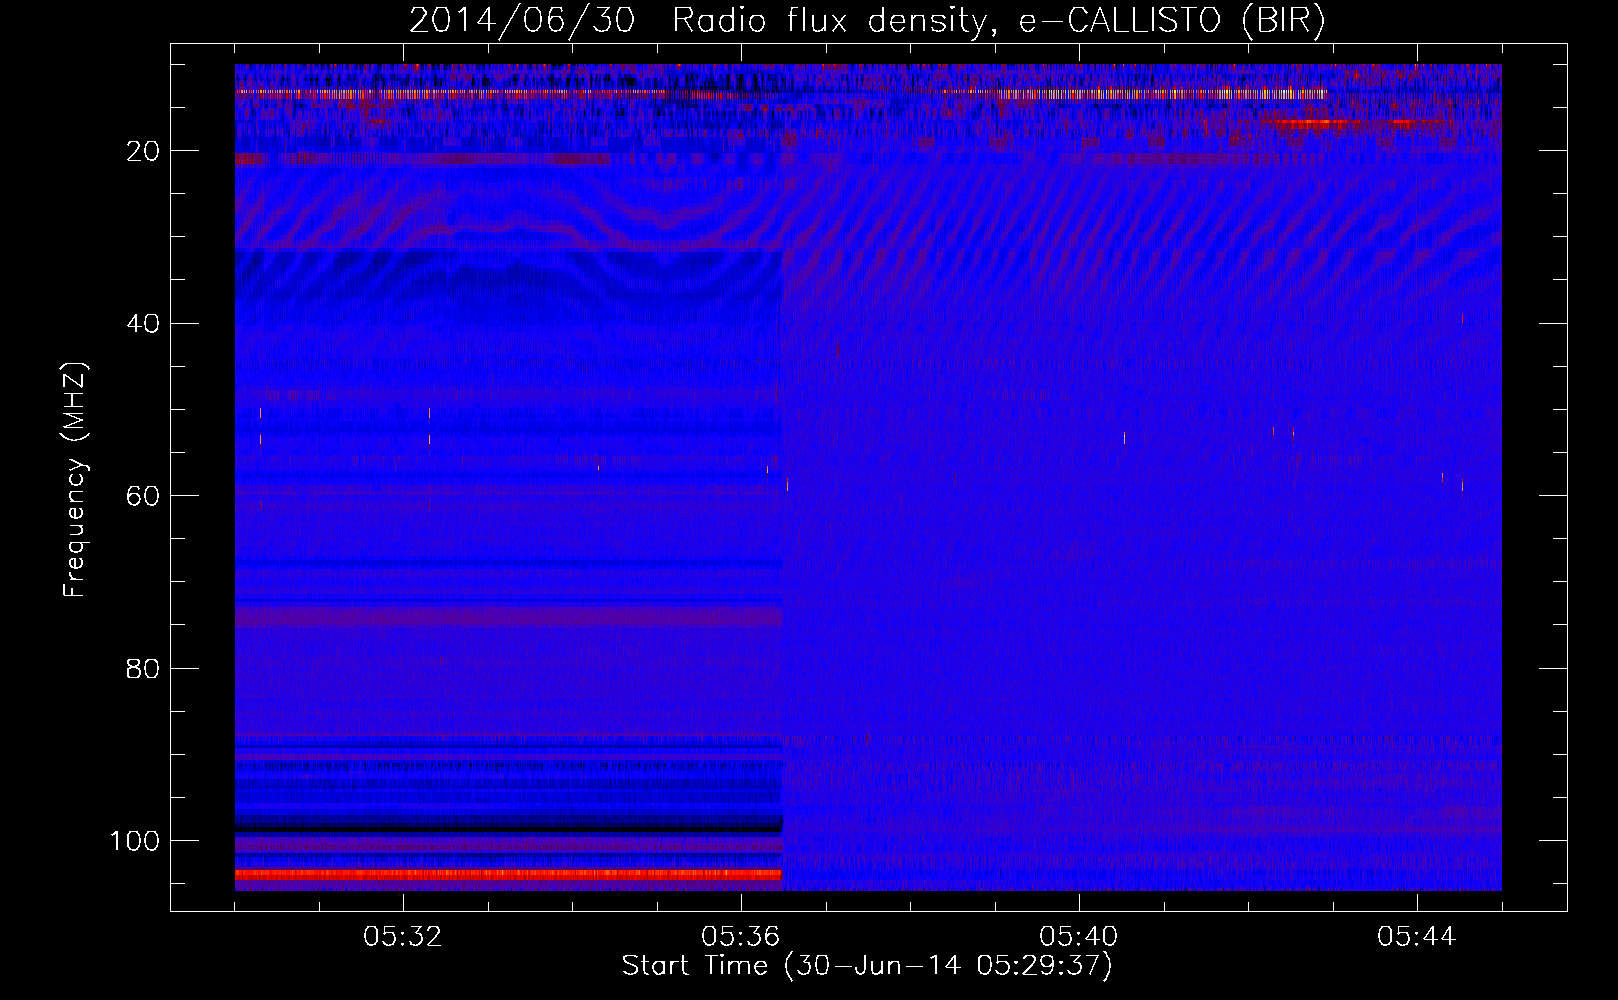Screen dimensions: 1618x1000
Task: Click the '60' frequency tick label
Action: [x=143, y=497]
